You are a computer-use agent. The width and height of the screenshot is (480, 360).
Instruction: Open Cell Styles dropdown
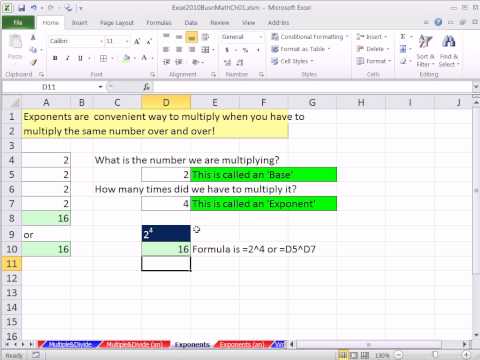(x=293, y=61)
